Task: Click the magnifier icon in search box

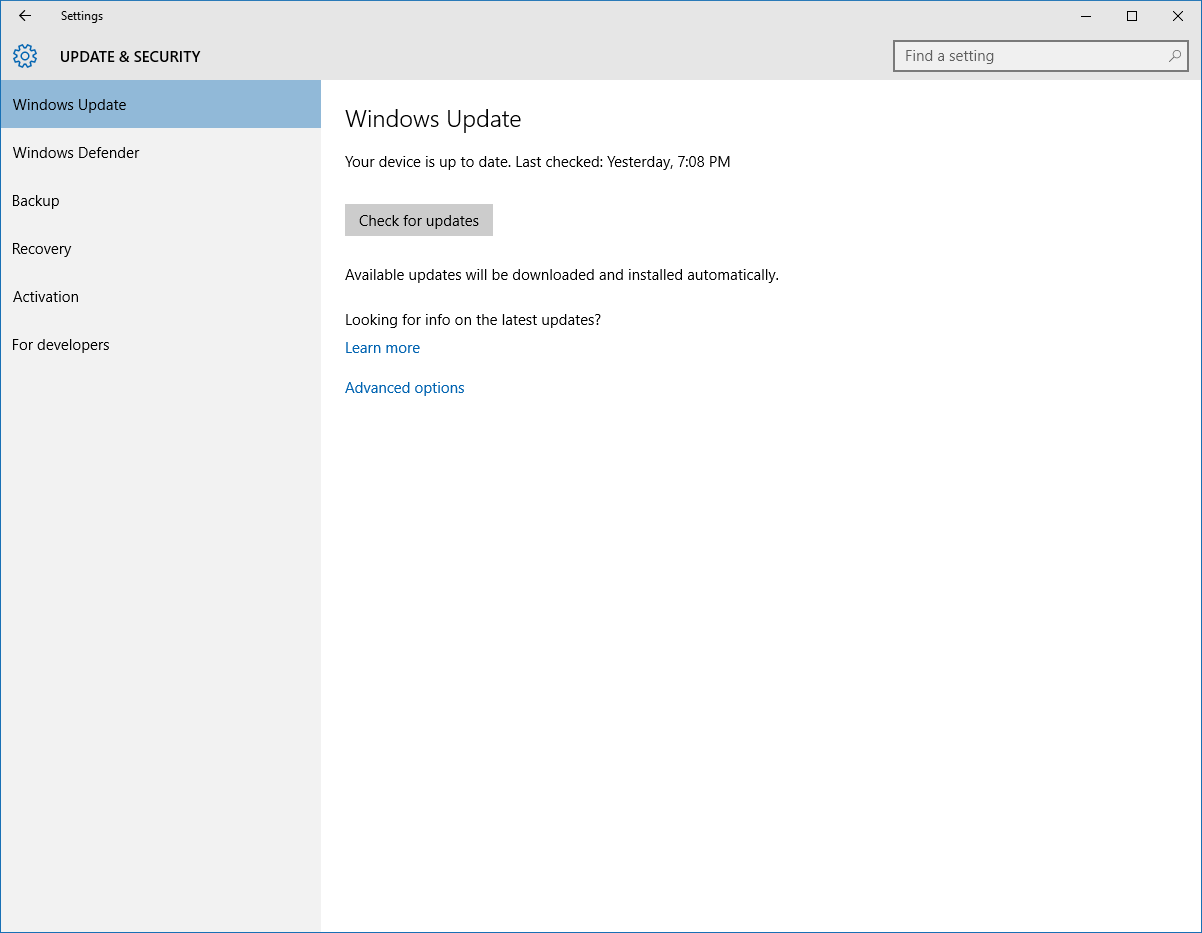Action: click(1175, 56)
